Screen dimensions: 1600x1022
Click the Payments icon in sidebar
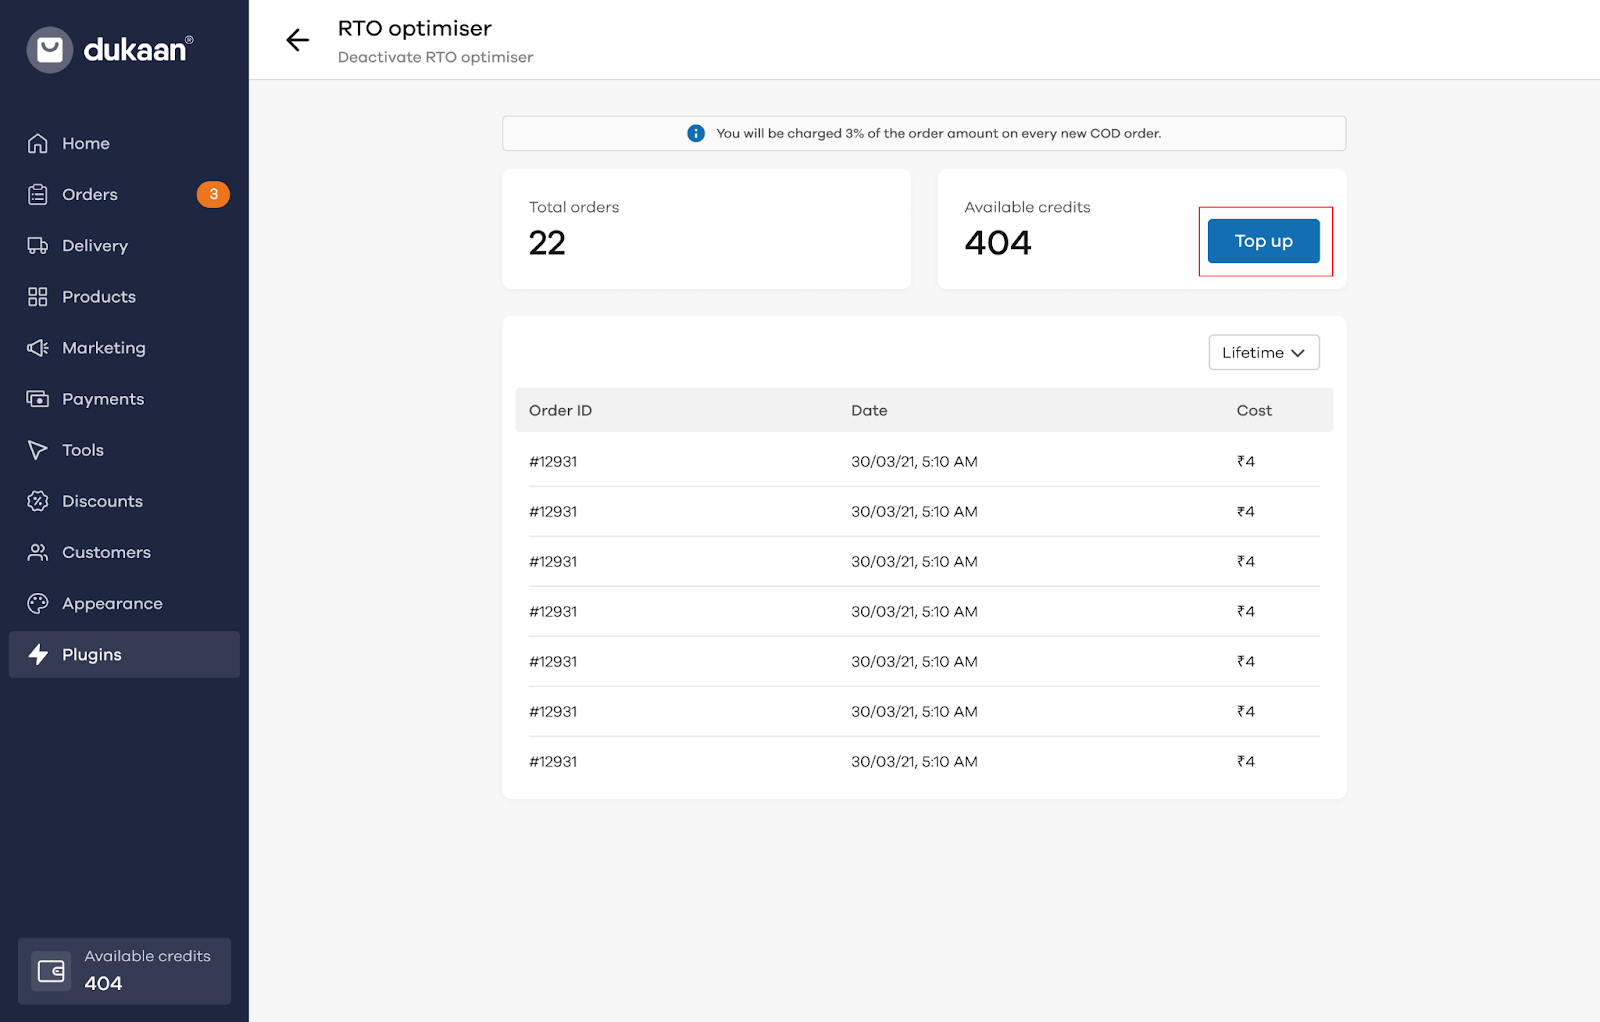click(x=38, y=398)
